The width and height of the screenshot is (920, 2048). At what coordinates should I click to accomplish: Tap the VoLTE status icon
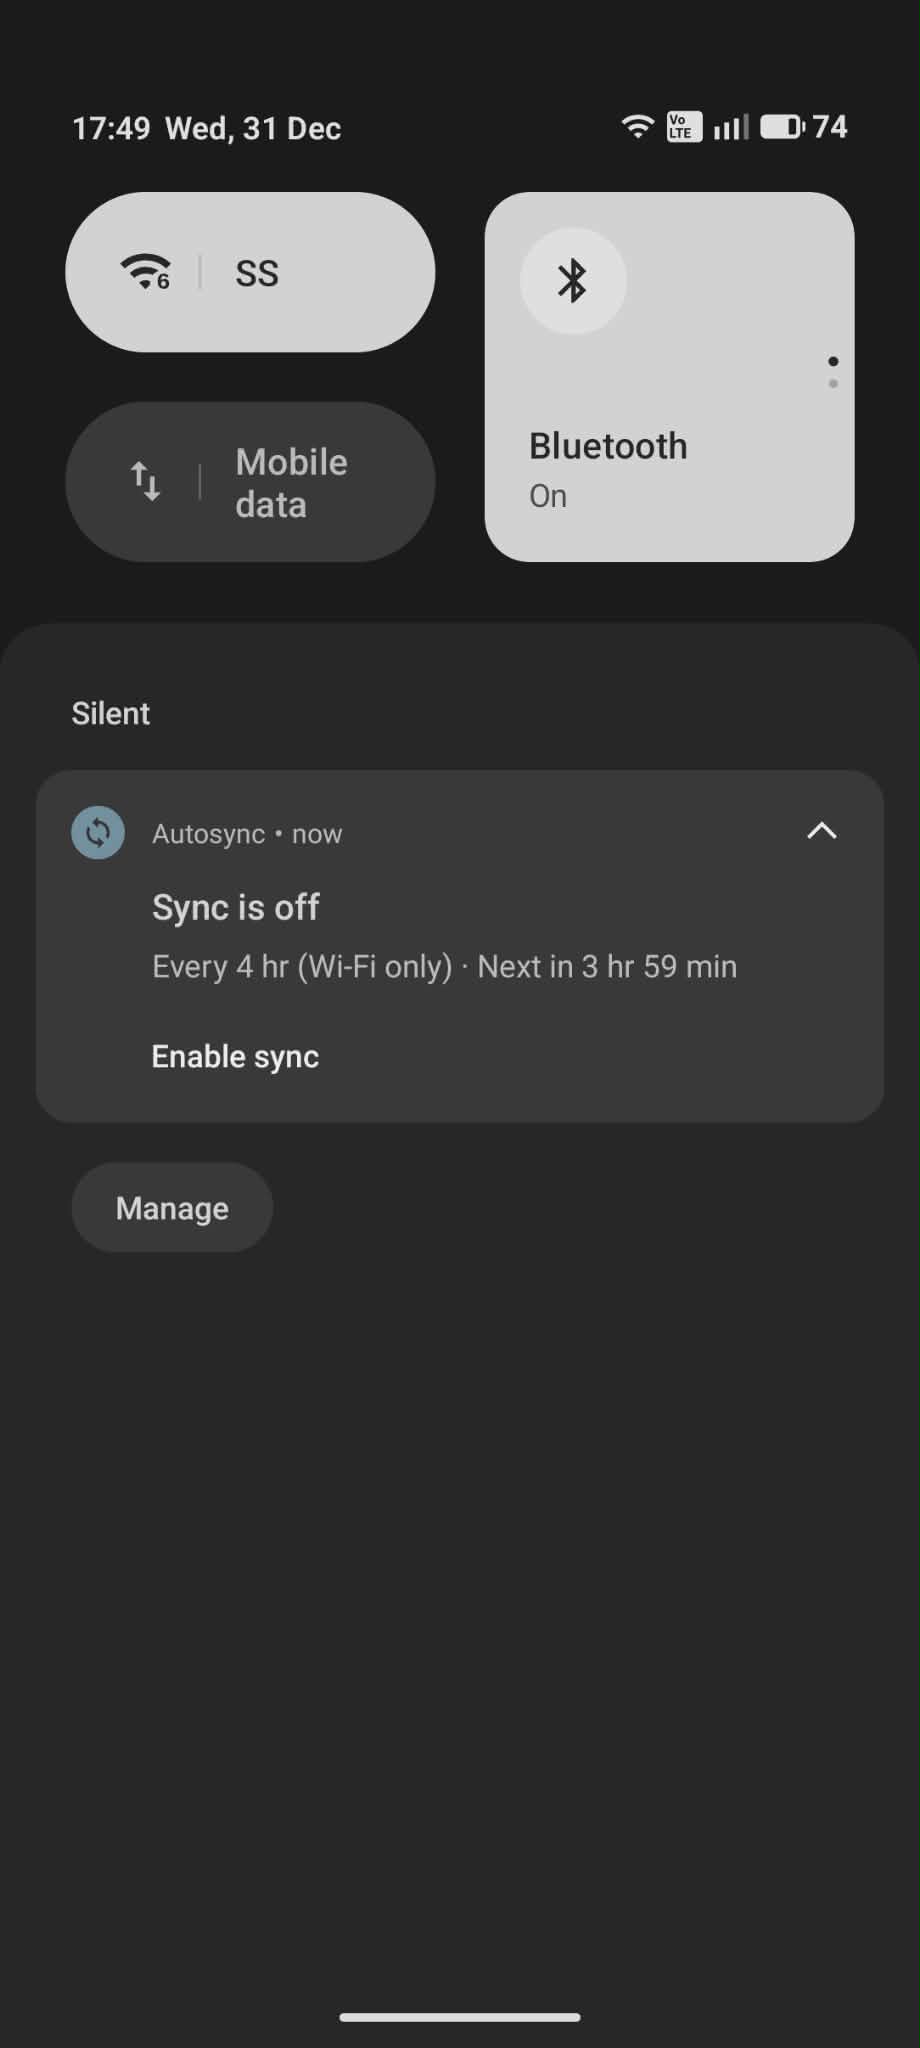click(x=684, y=127)
